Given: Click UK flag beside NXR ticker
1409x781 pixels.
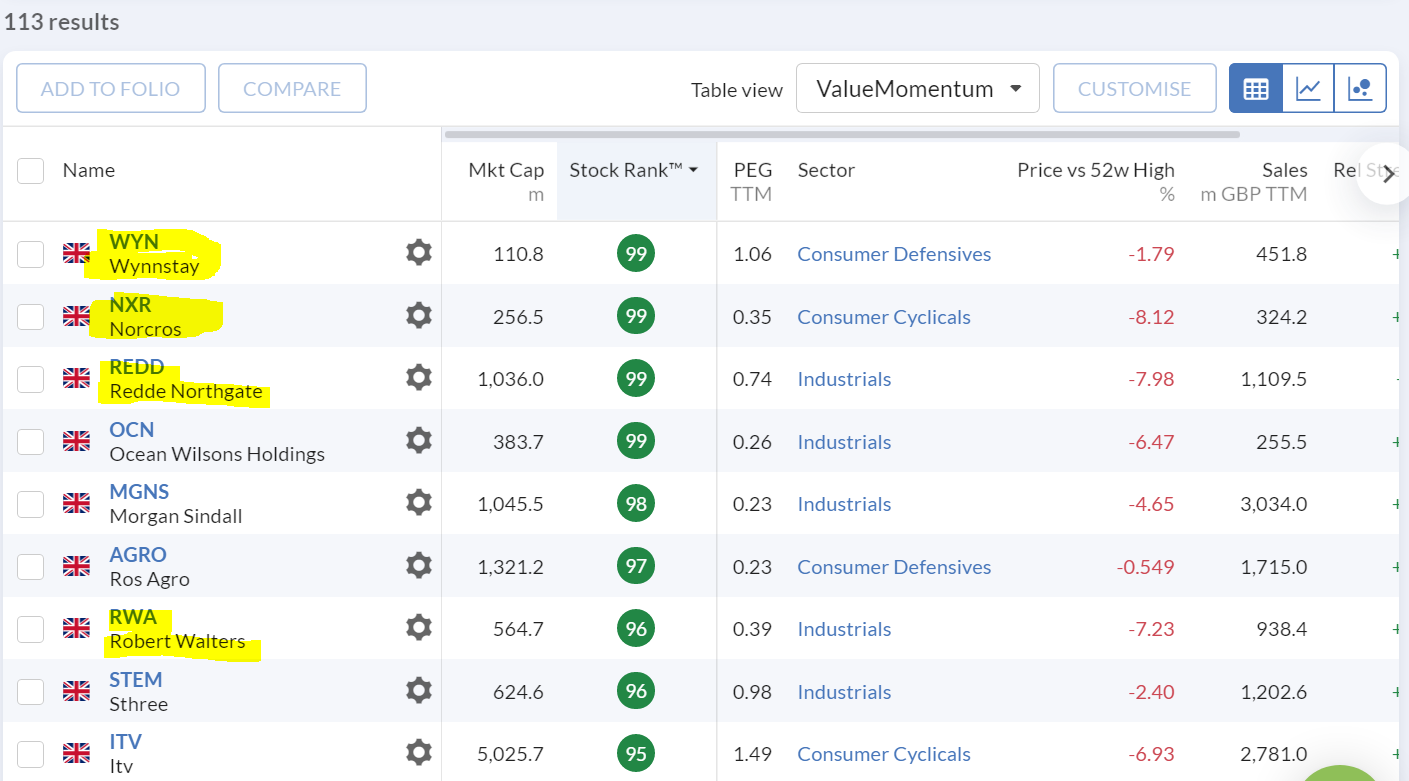Looking at the screenshot, I should [x=76, y=316].
